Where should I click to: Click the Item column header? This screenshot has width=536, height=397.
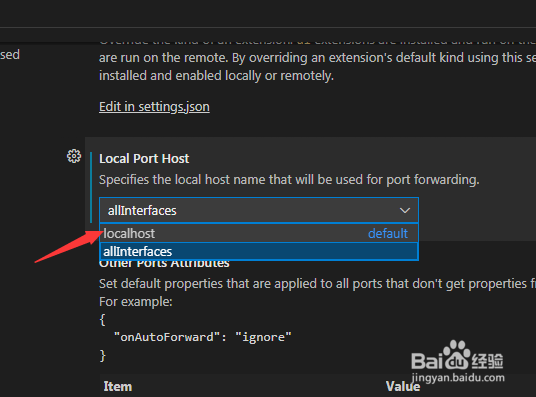pos(118,386)
